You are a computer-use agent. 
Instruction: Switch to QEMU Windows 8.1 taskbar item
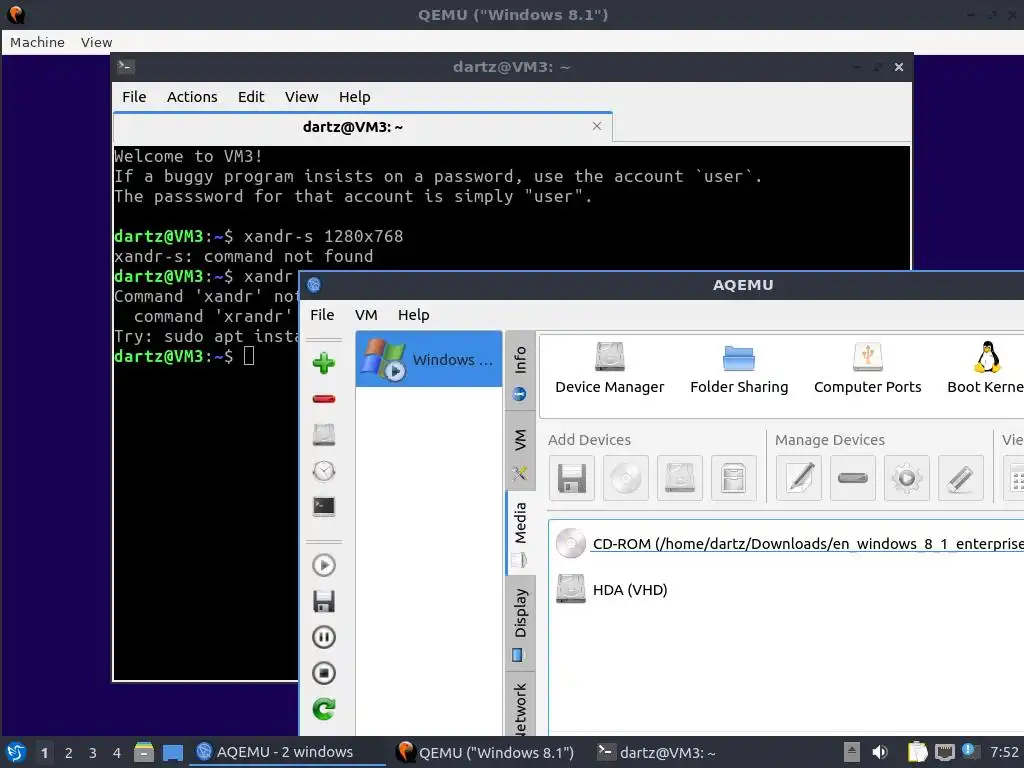pyautogui.click(x=487, y=752)
